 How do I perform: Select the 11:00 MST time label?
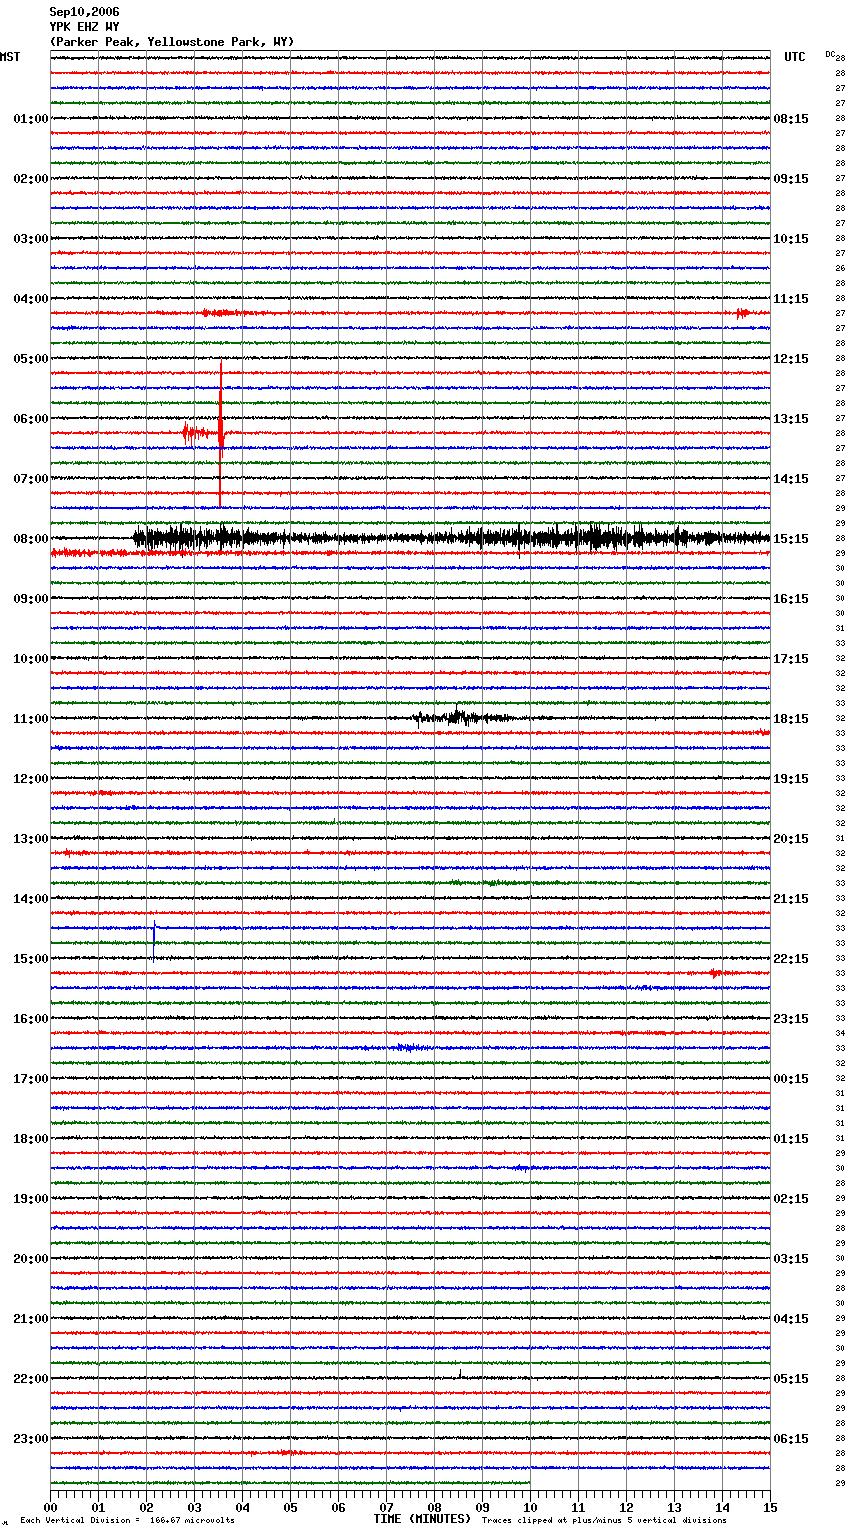click(x=30, y=719)
